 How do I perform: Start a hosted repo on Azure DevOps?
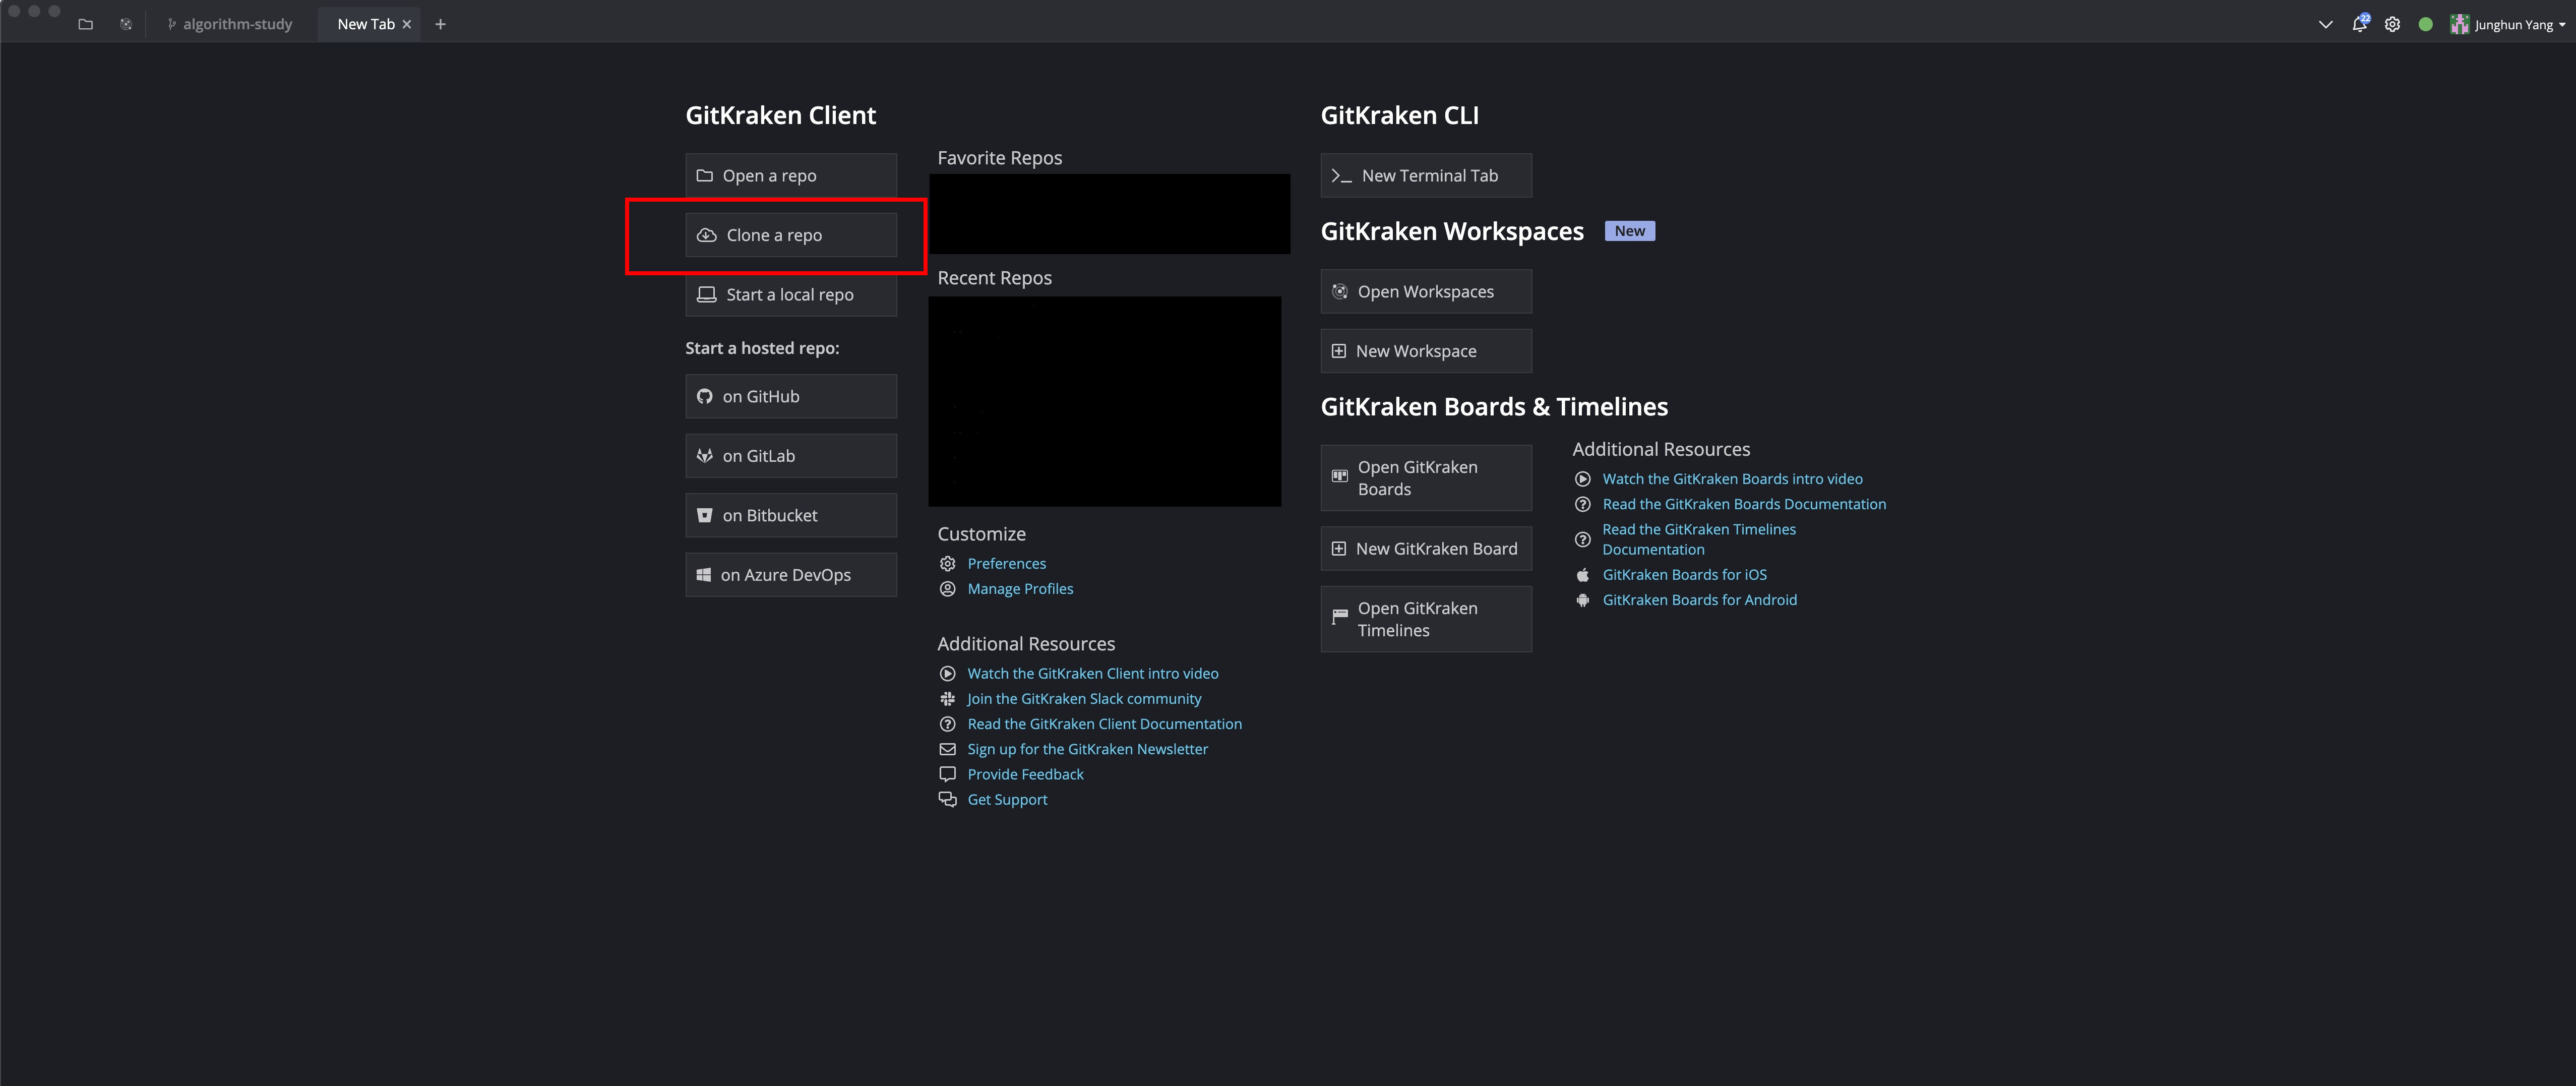pos(790,575)
